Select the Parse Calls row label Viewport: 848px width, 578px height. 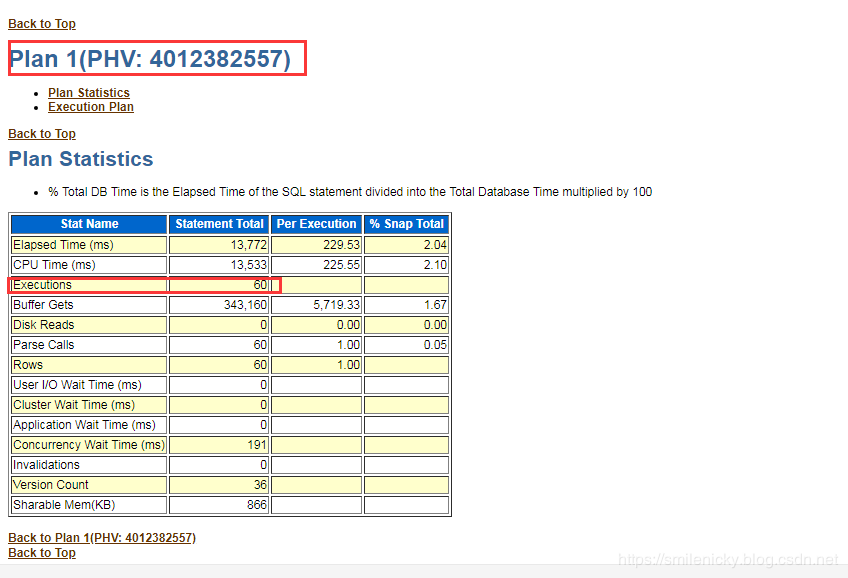[44, 345]
